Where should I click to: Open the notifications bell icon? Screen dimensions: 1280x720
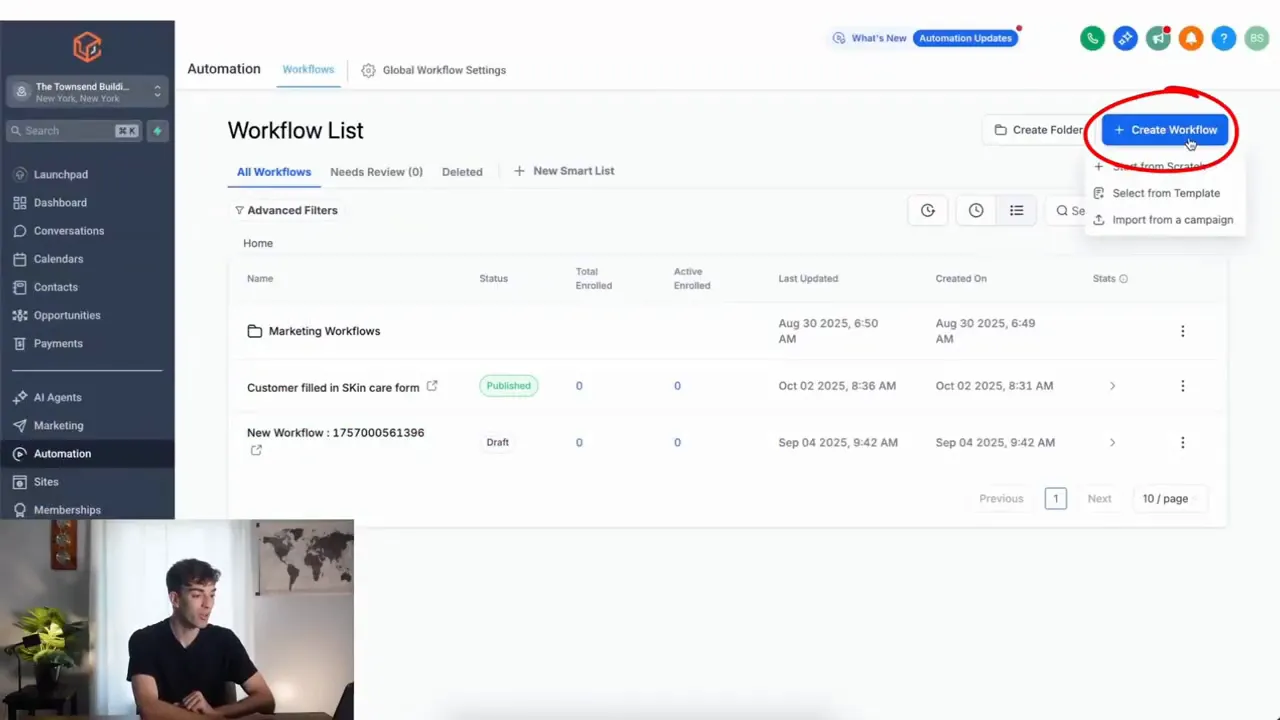(x=1191, y=38)
